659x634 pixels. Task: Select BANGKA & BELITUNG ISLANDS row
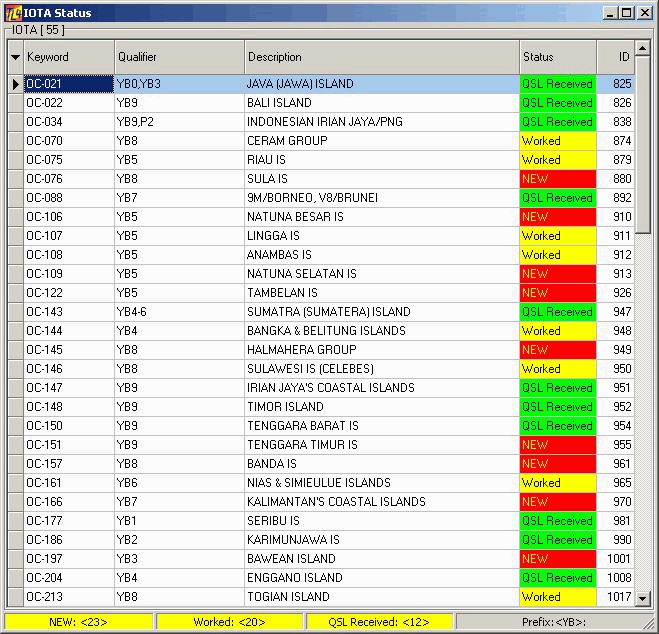coord(321,331)
